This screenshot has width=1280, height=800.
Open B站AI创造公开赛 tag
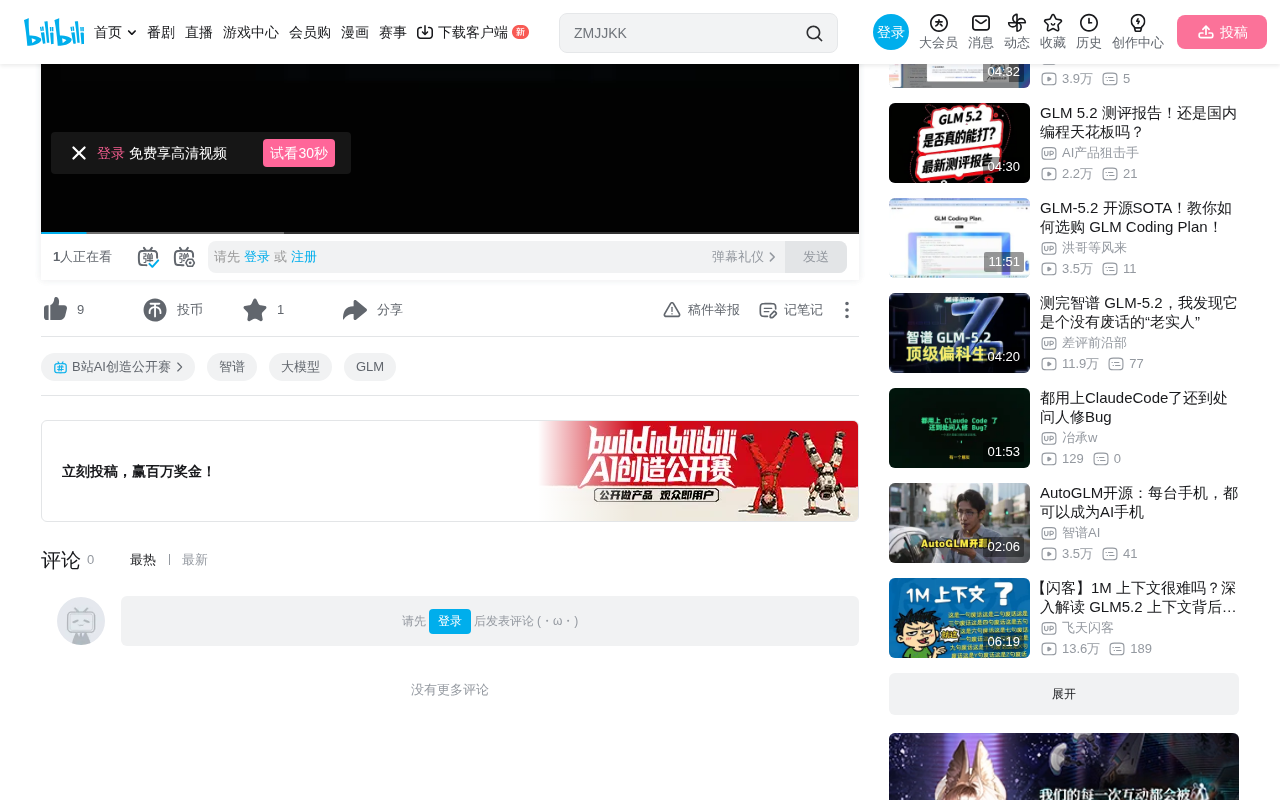point(118,367)
